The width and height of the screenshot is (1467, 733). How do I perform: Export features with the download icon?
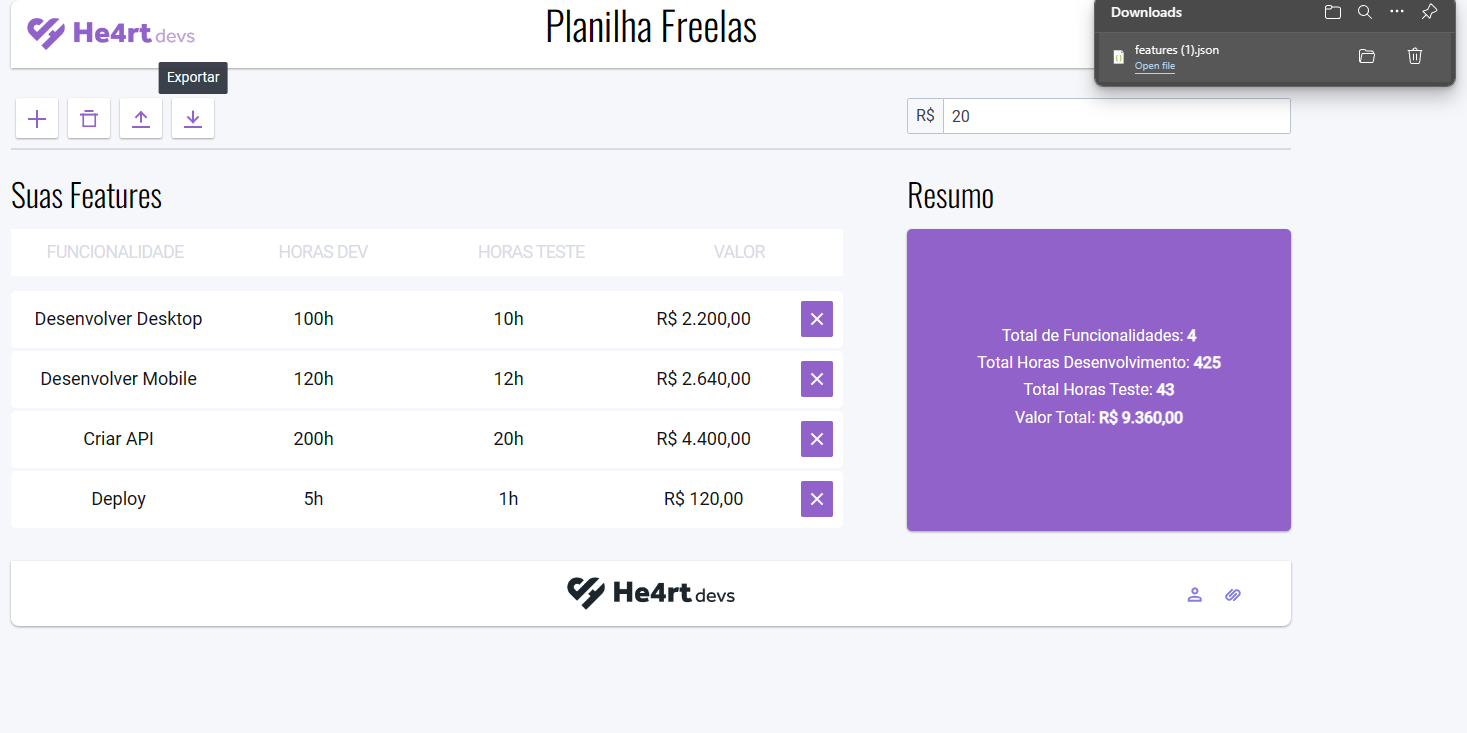(193, 118)
